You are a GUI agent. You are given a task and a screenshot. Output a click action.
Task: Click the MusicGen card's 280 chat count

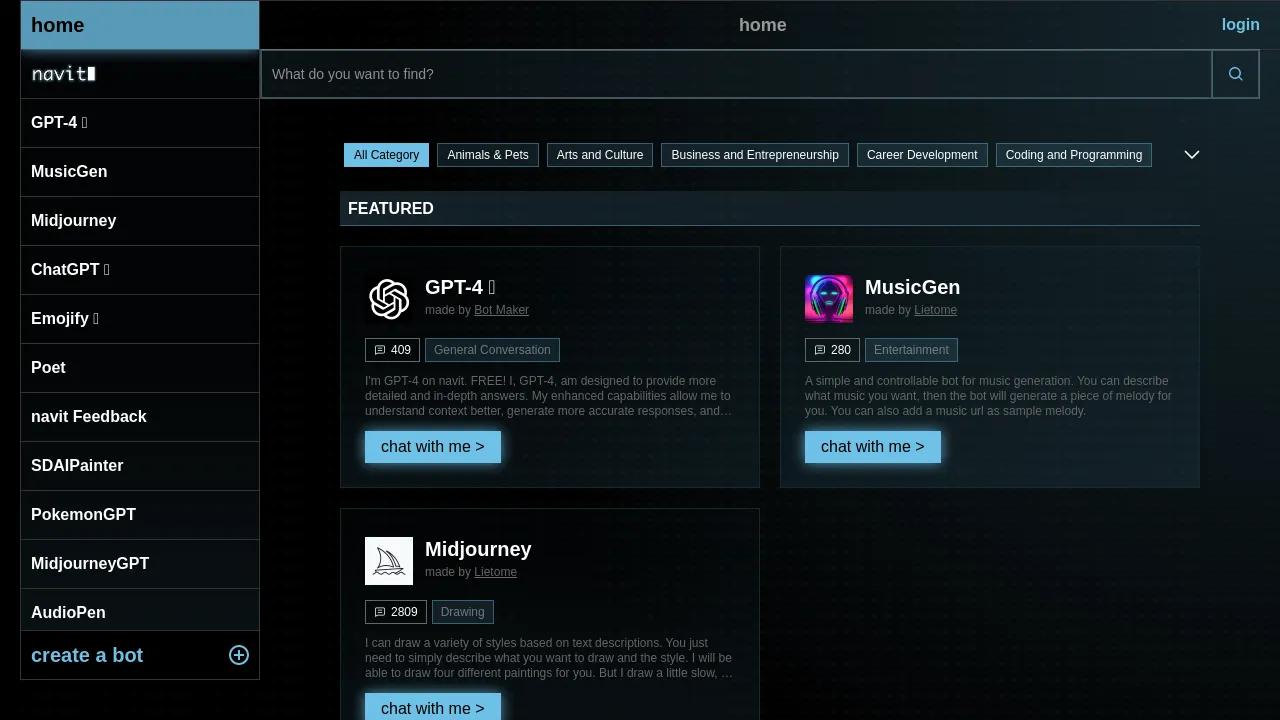[x=832, y=350]
